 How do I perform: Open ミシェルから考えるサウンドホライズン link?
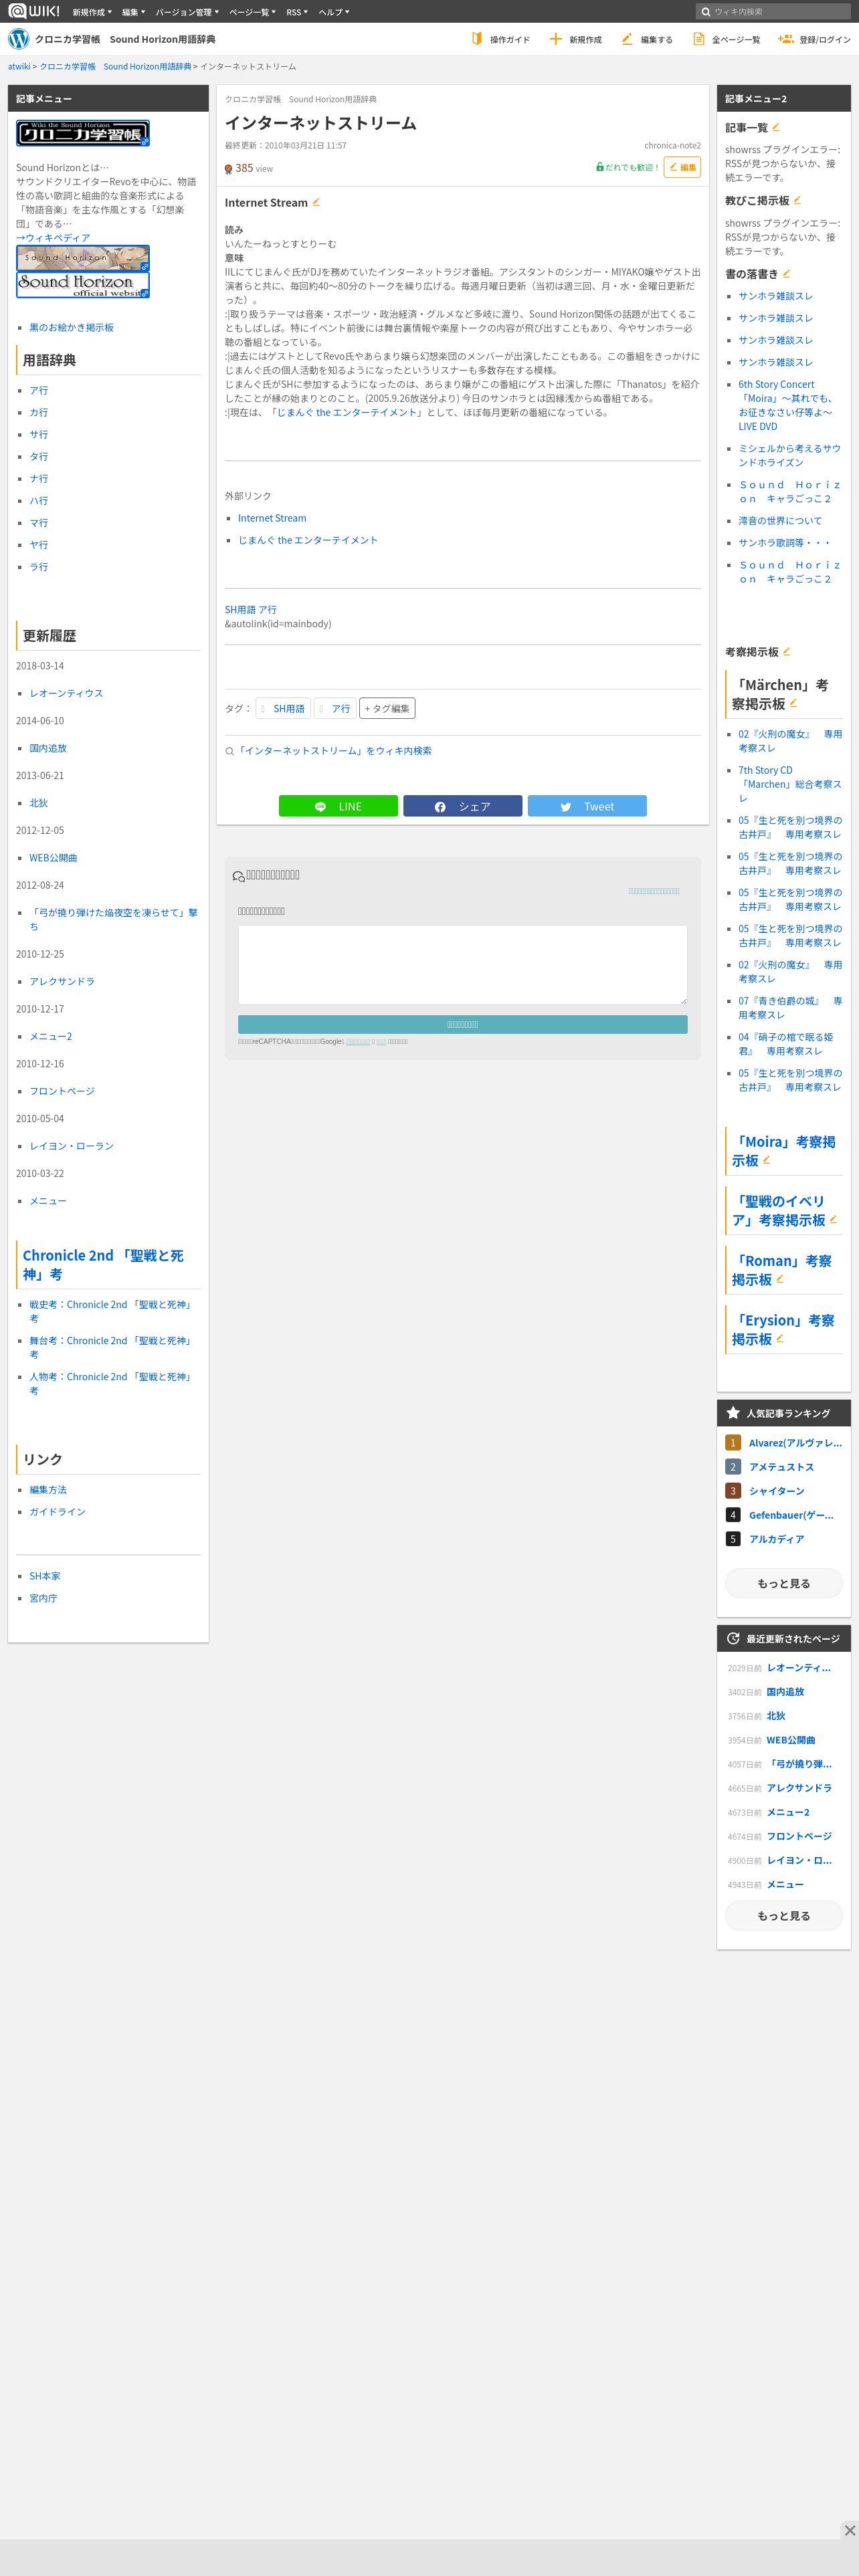pos(790,455)
